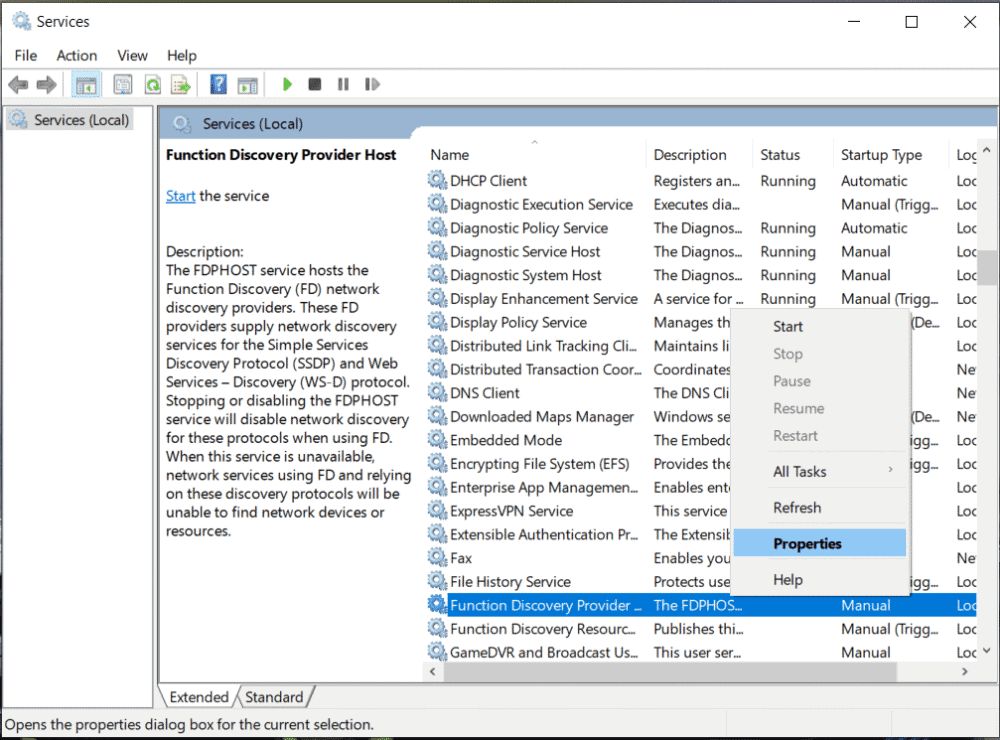The image size is (1000, 740).
Task: Open the Export List icon
Action: (x=181, y=84)
